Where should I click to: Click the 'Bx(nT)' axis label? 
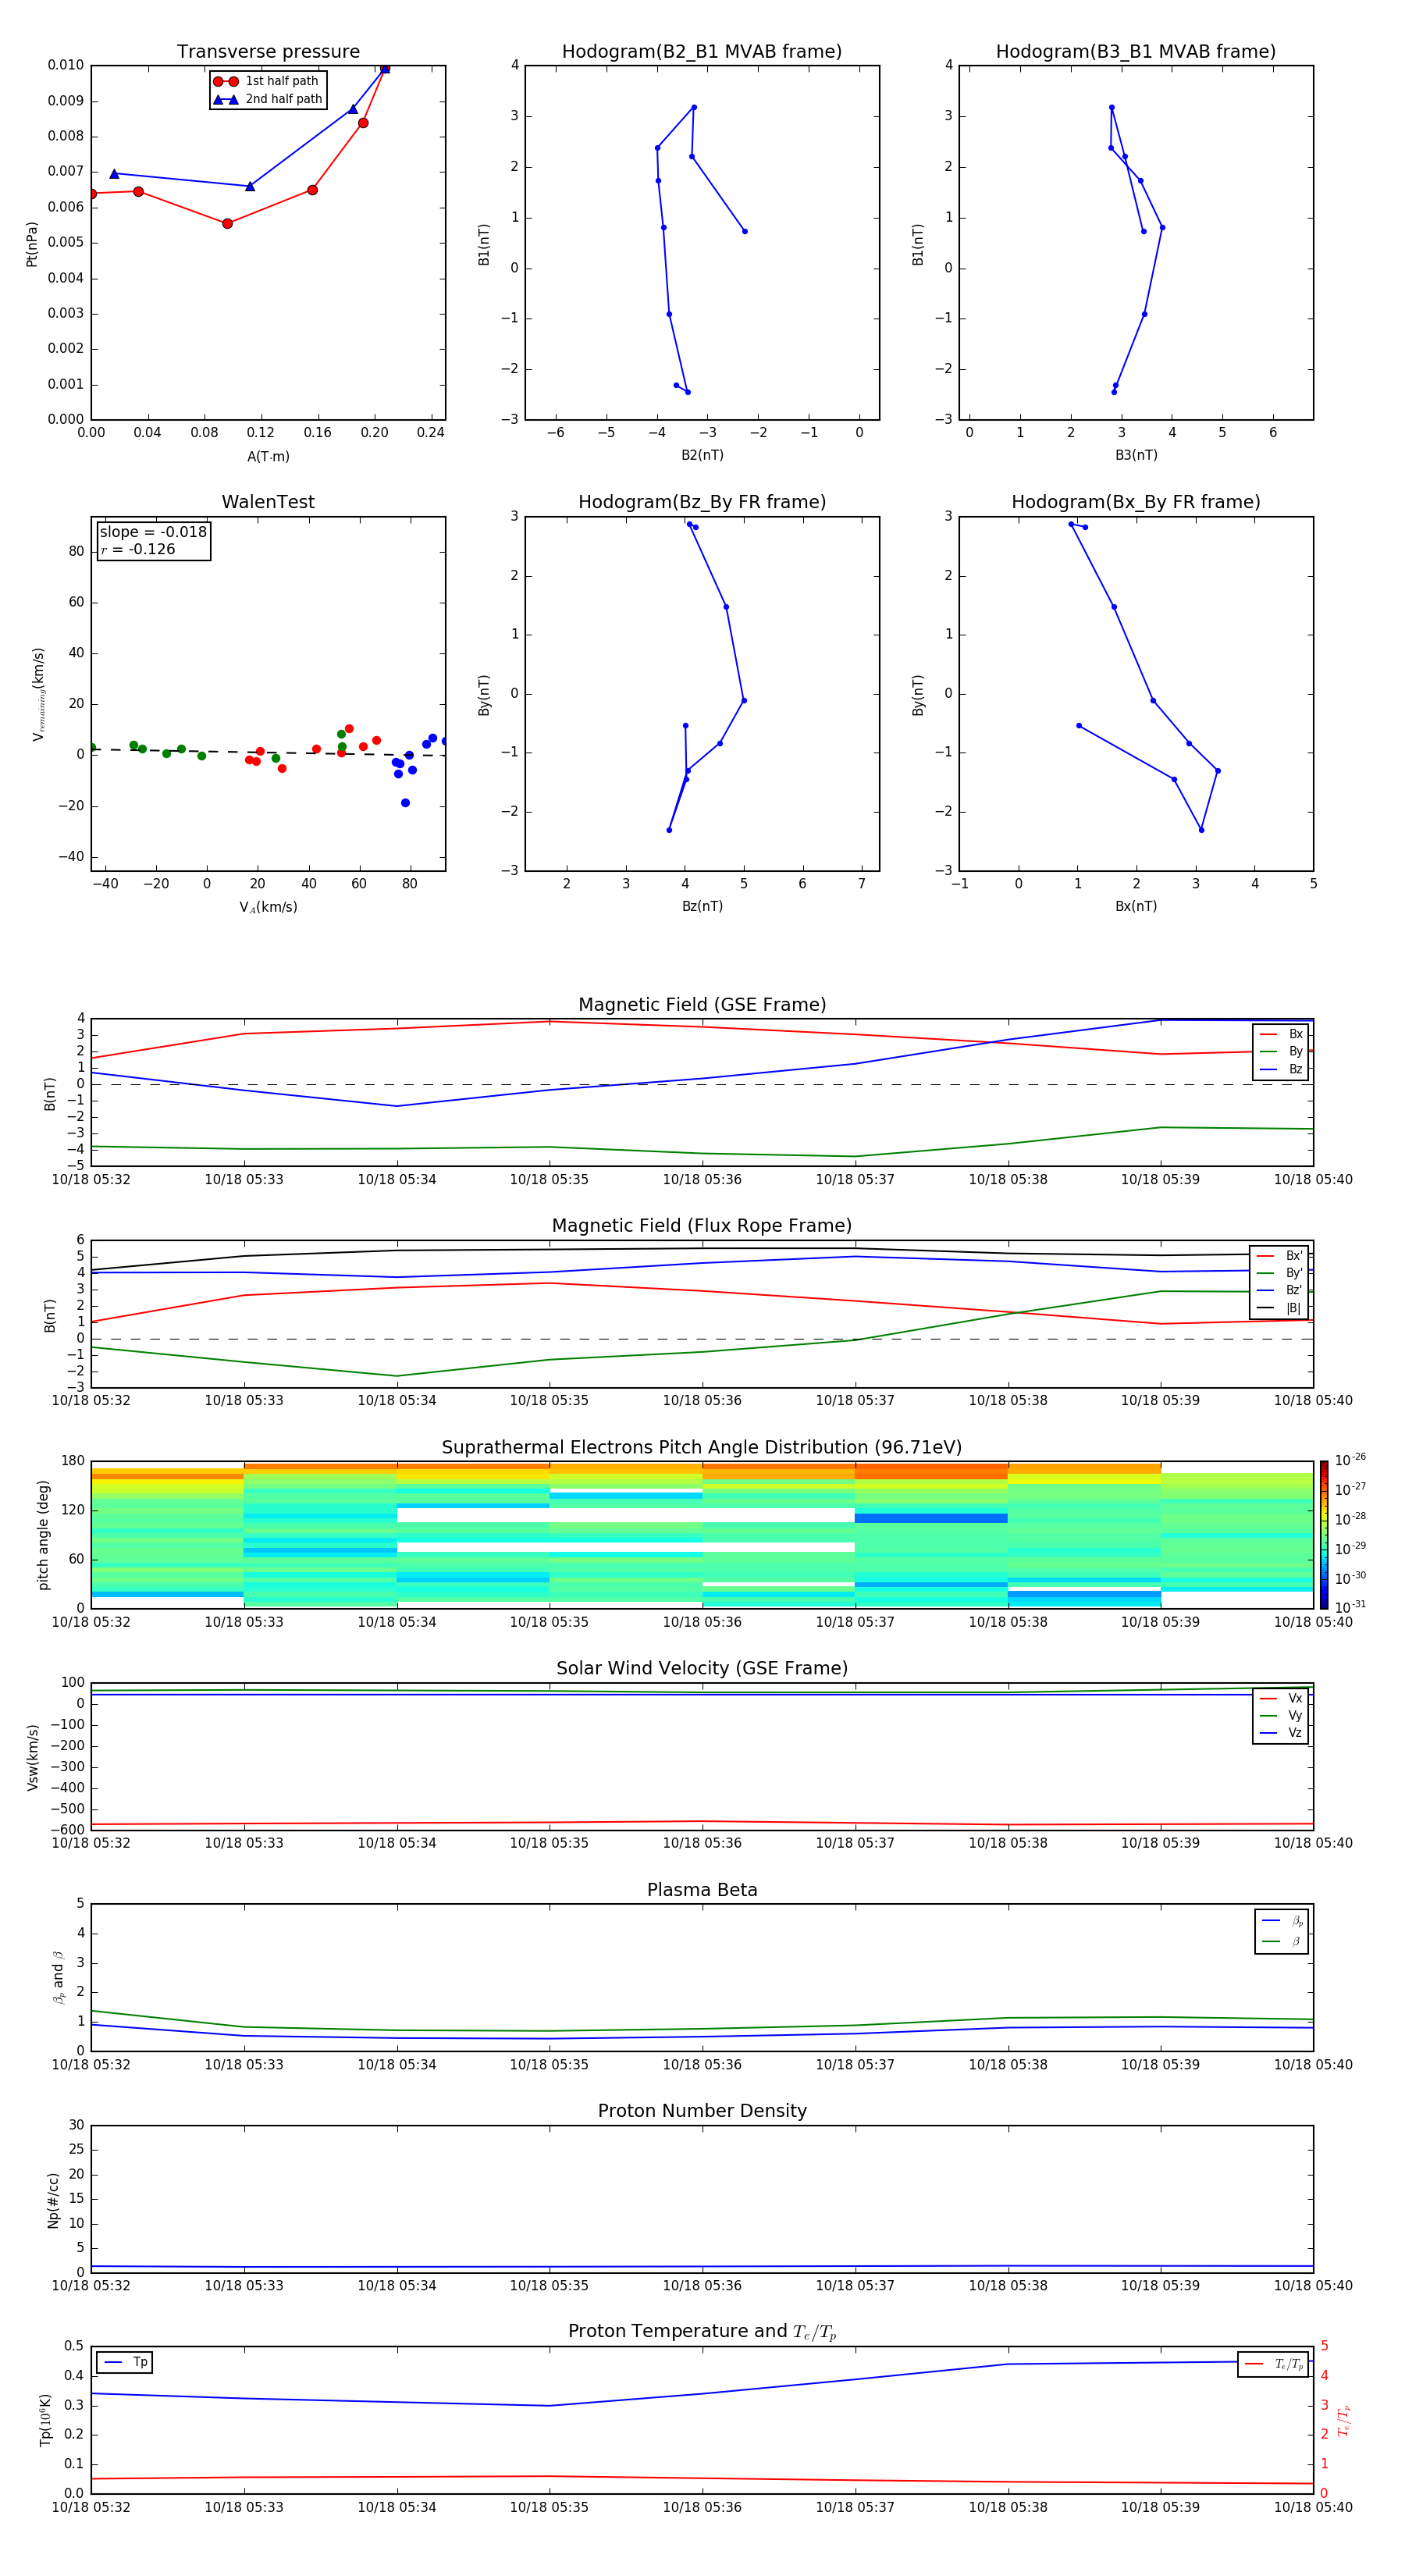click(x=1136, y=906)
